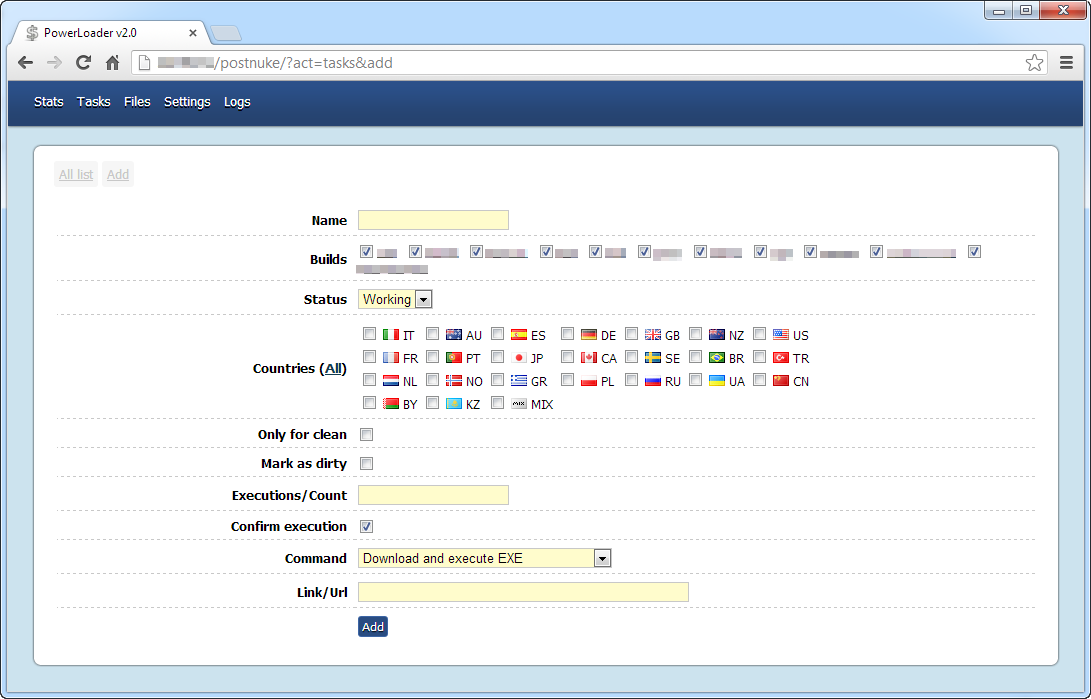Open the Tasks menu item
This screenshot has width=1091, height=699.
[x=93, y=102]
